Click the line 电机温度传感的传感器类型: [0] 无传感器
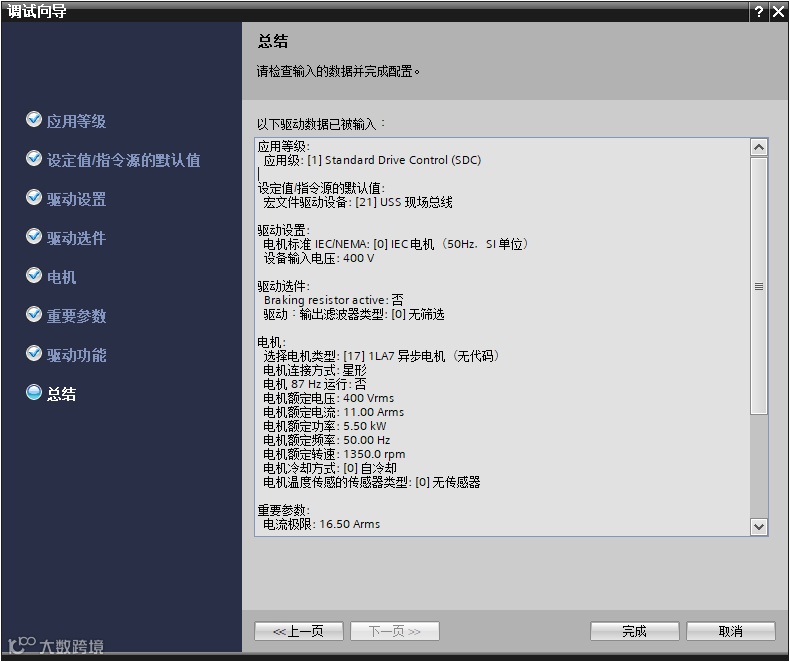Screen dimensions: 790x662 click(372, 483)
